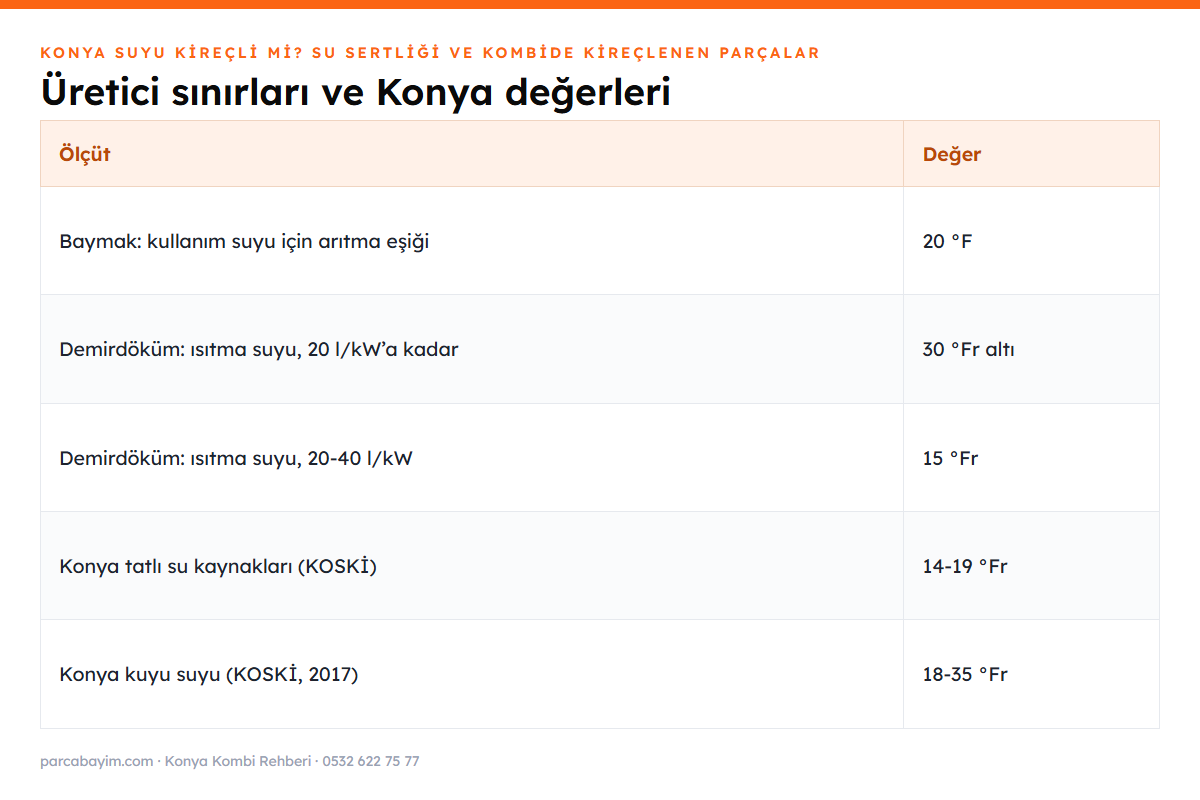
Task: Select the "14-19 °Fr" value
Action: [x=965, y=566]
